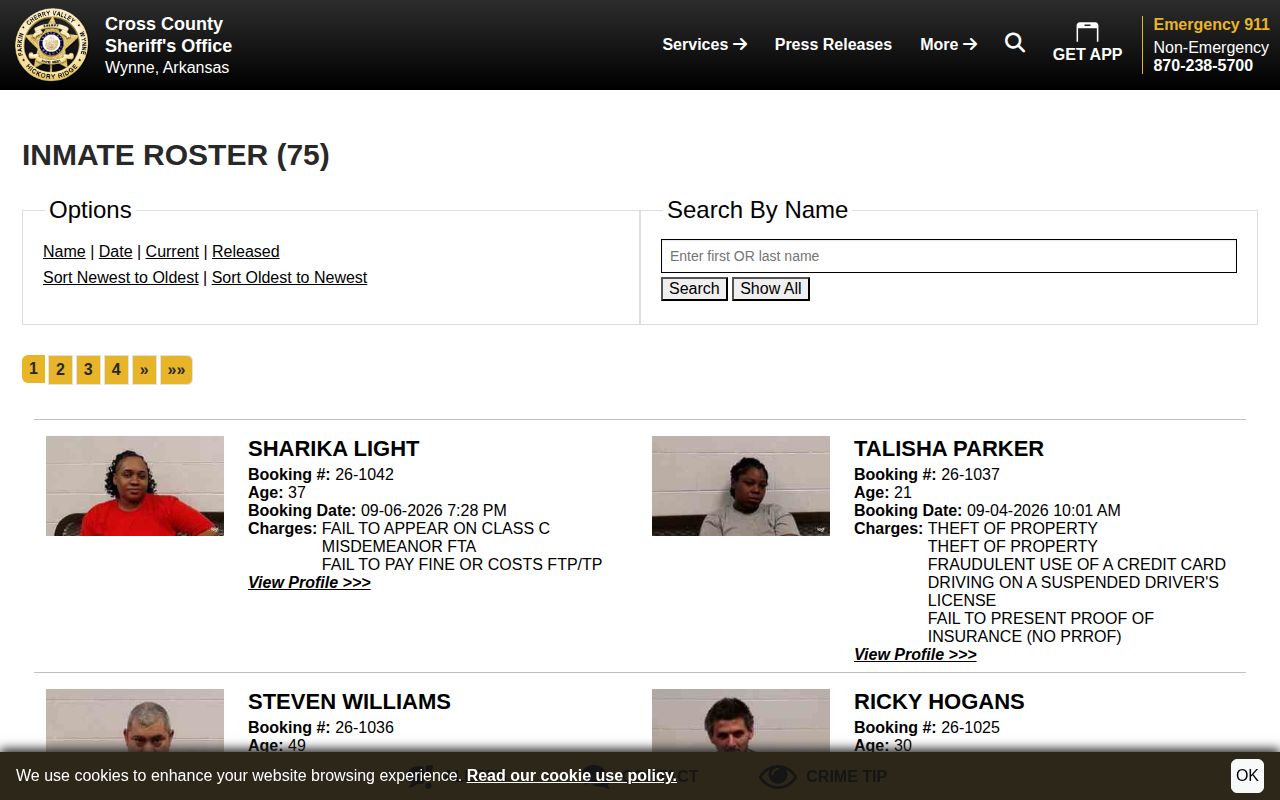This screenshot has width=1280, height=800.
Task: Click the Search button
Action: coord(694,289)
